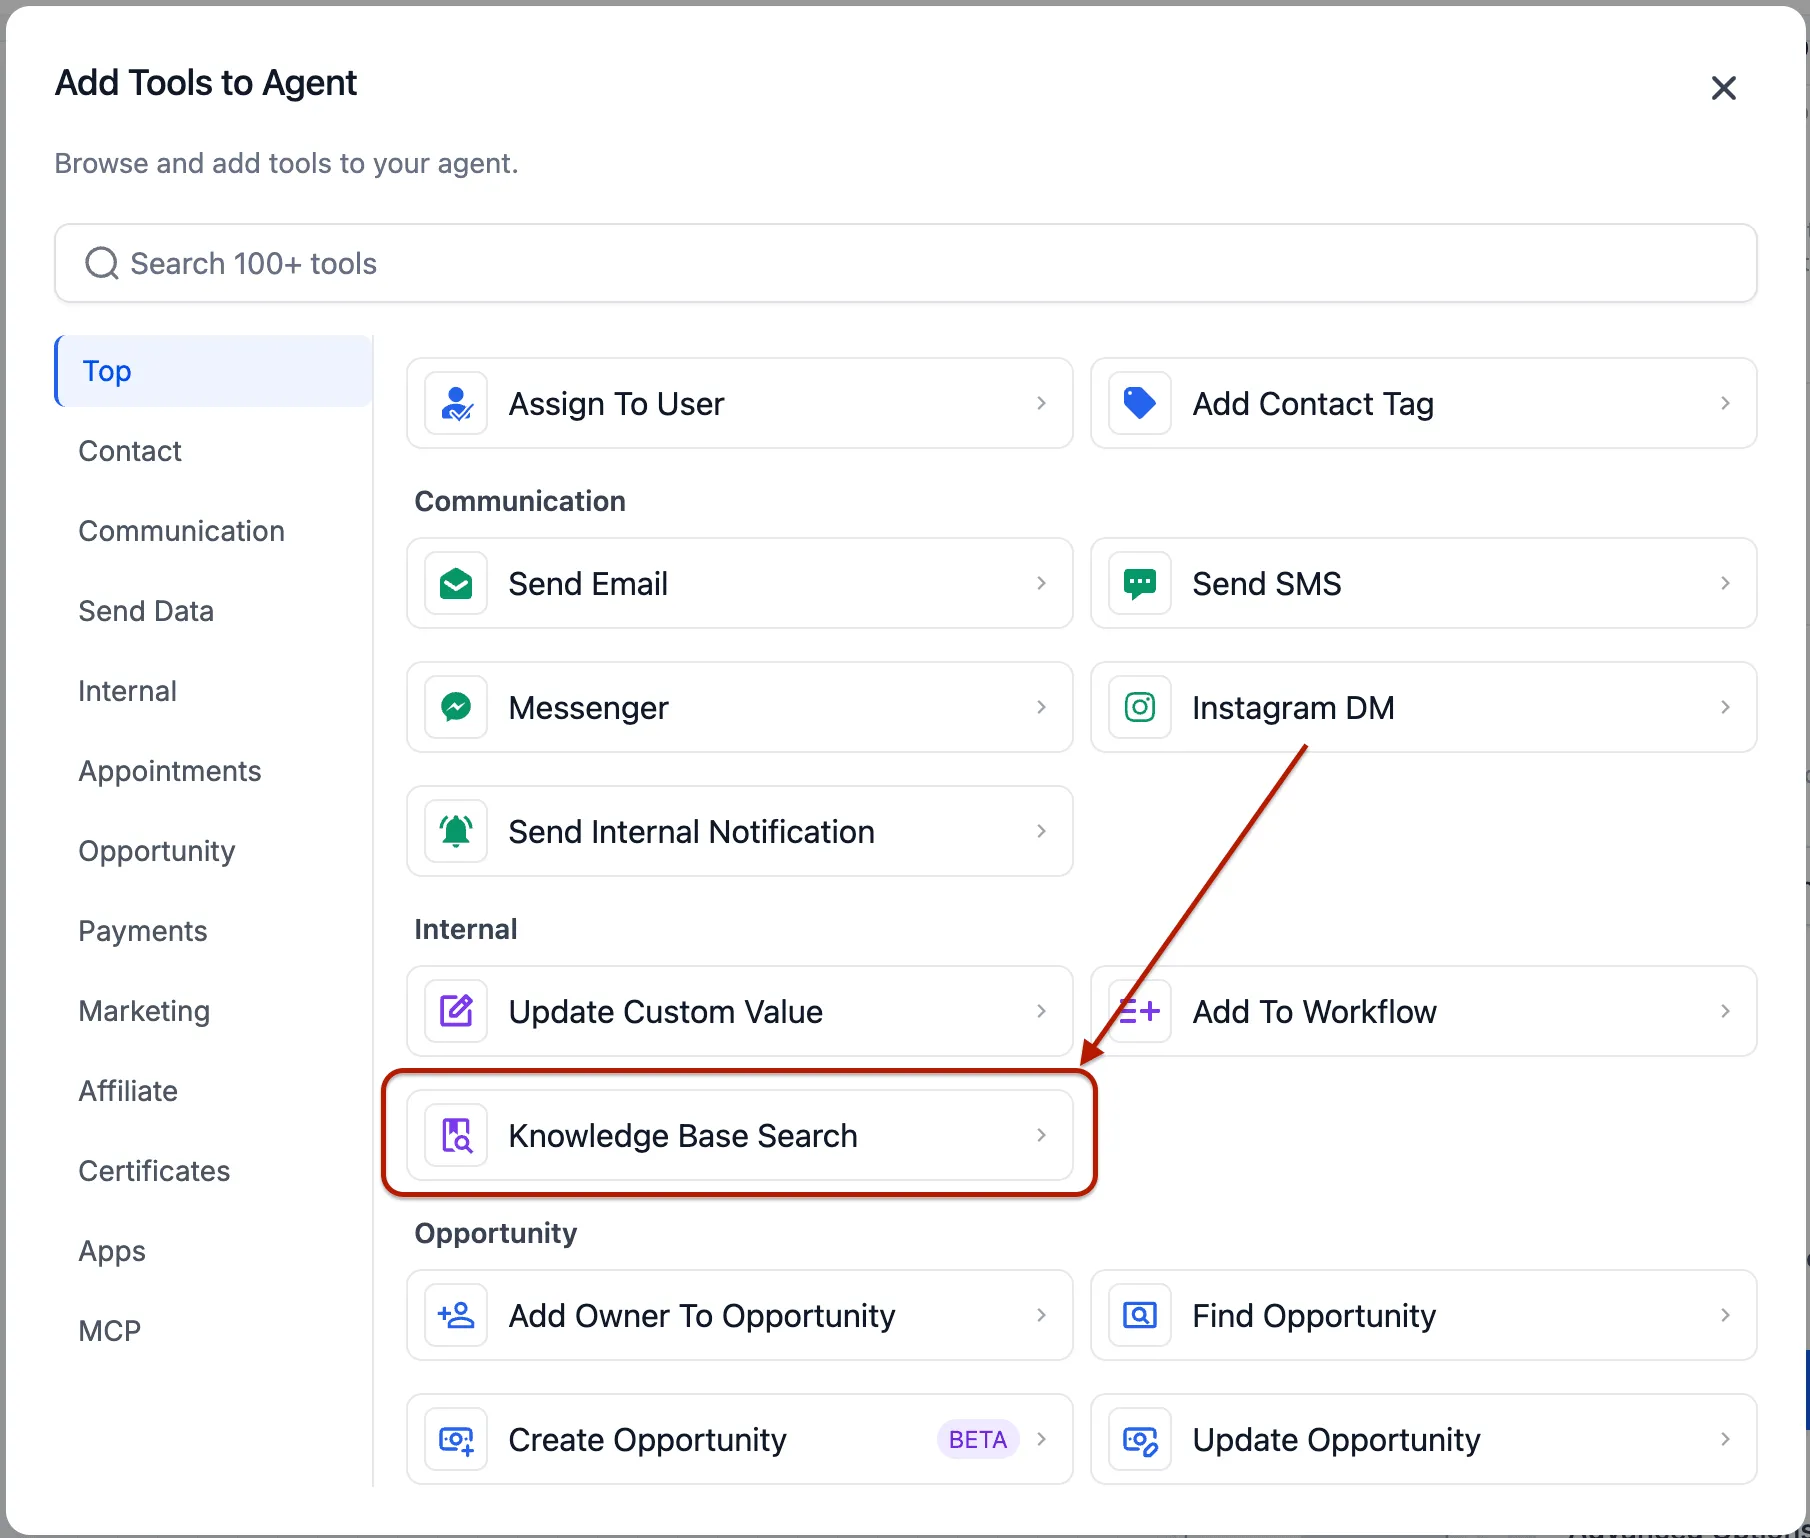Image resolution: width=1810 pixels, height=1538 pixels.
Task: Choose the Find Opportunity tool
Action: pyautogui.click(x=1424, y=1315)
